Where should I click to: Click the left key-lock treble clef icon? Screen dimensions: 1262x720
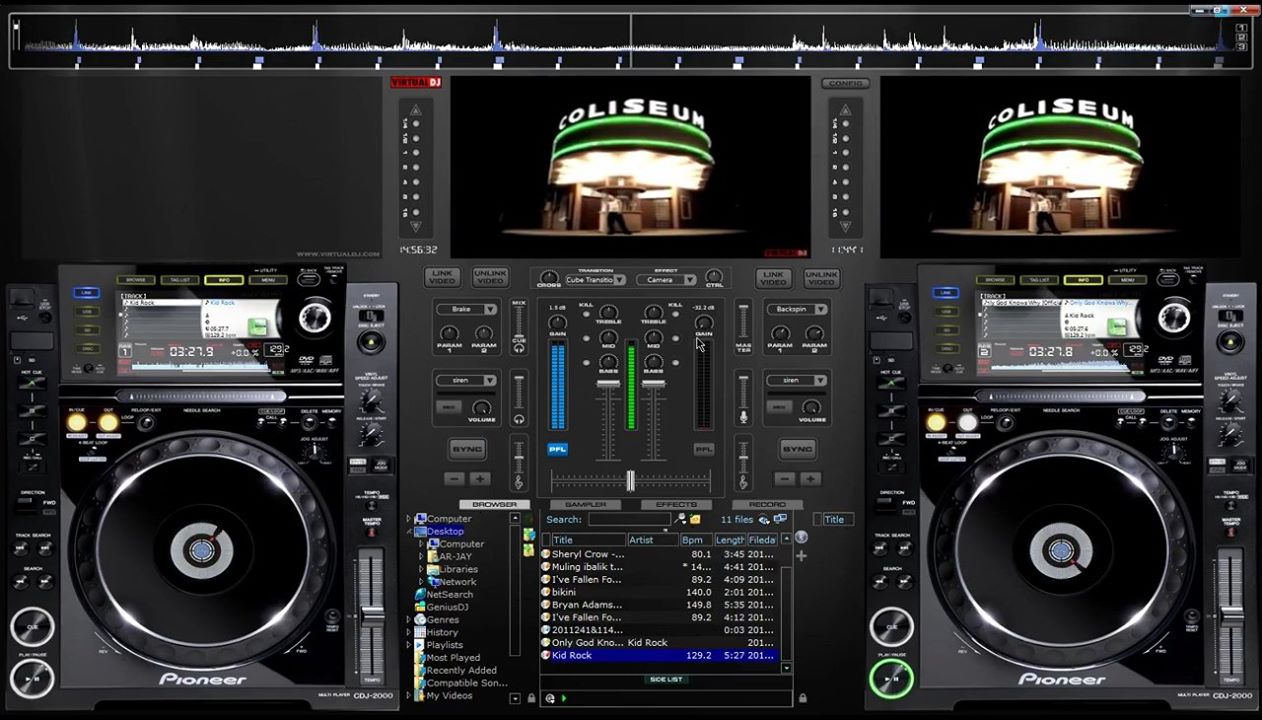[x=518, y=483]
